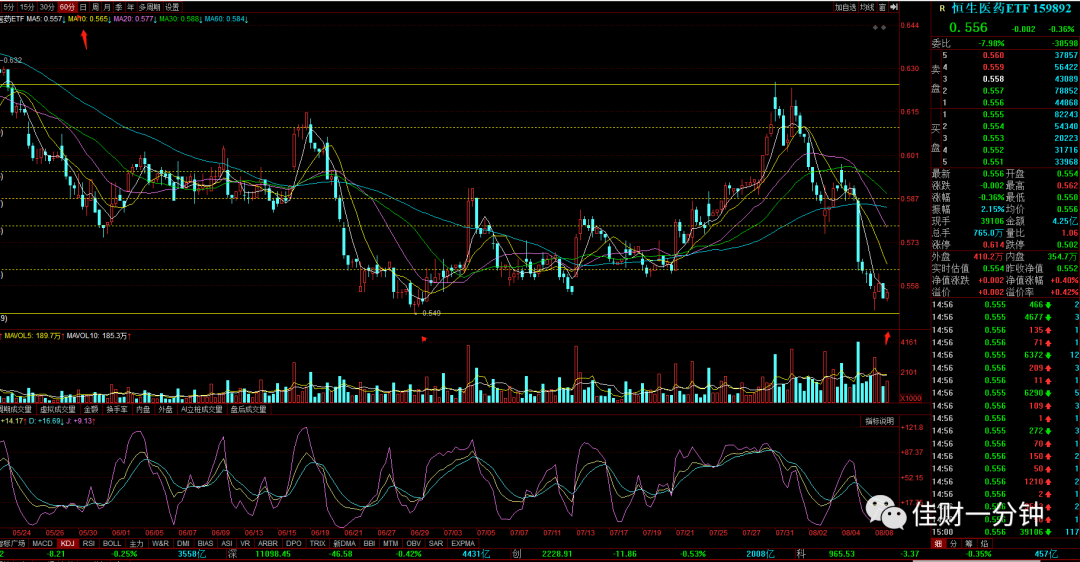This screenshot has height=562, width=1080.
Task: Select DMI indicator tab
Action: tap(183, 543)
